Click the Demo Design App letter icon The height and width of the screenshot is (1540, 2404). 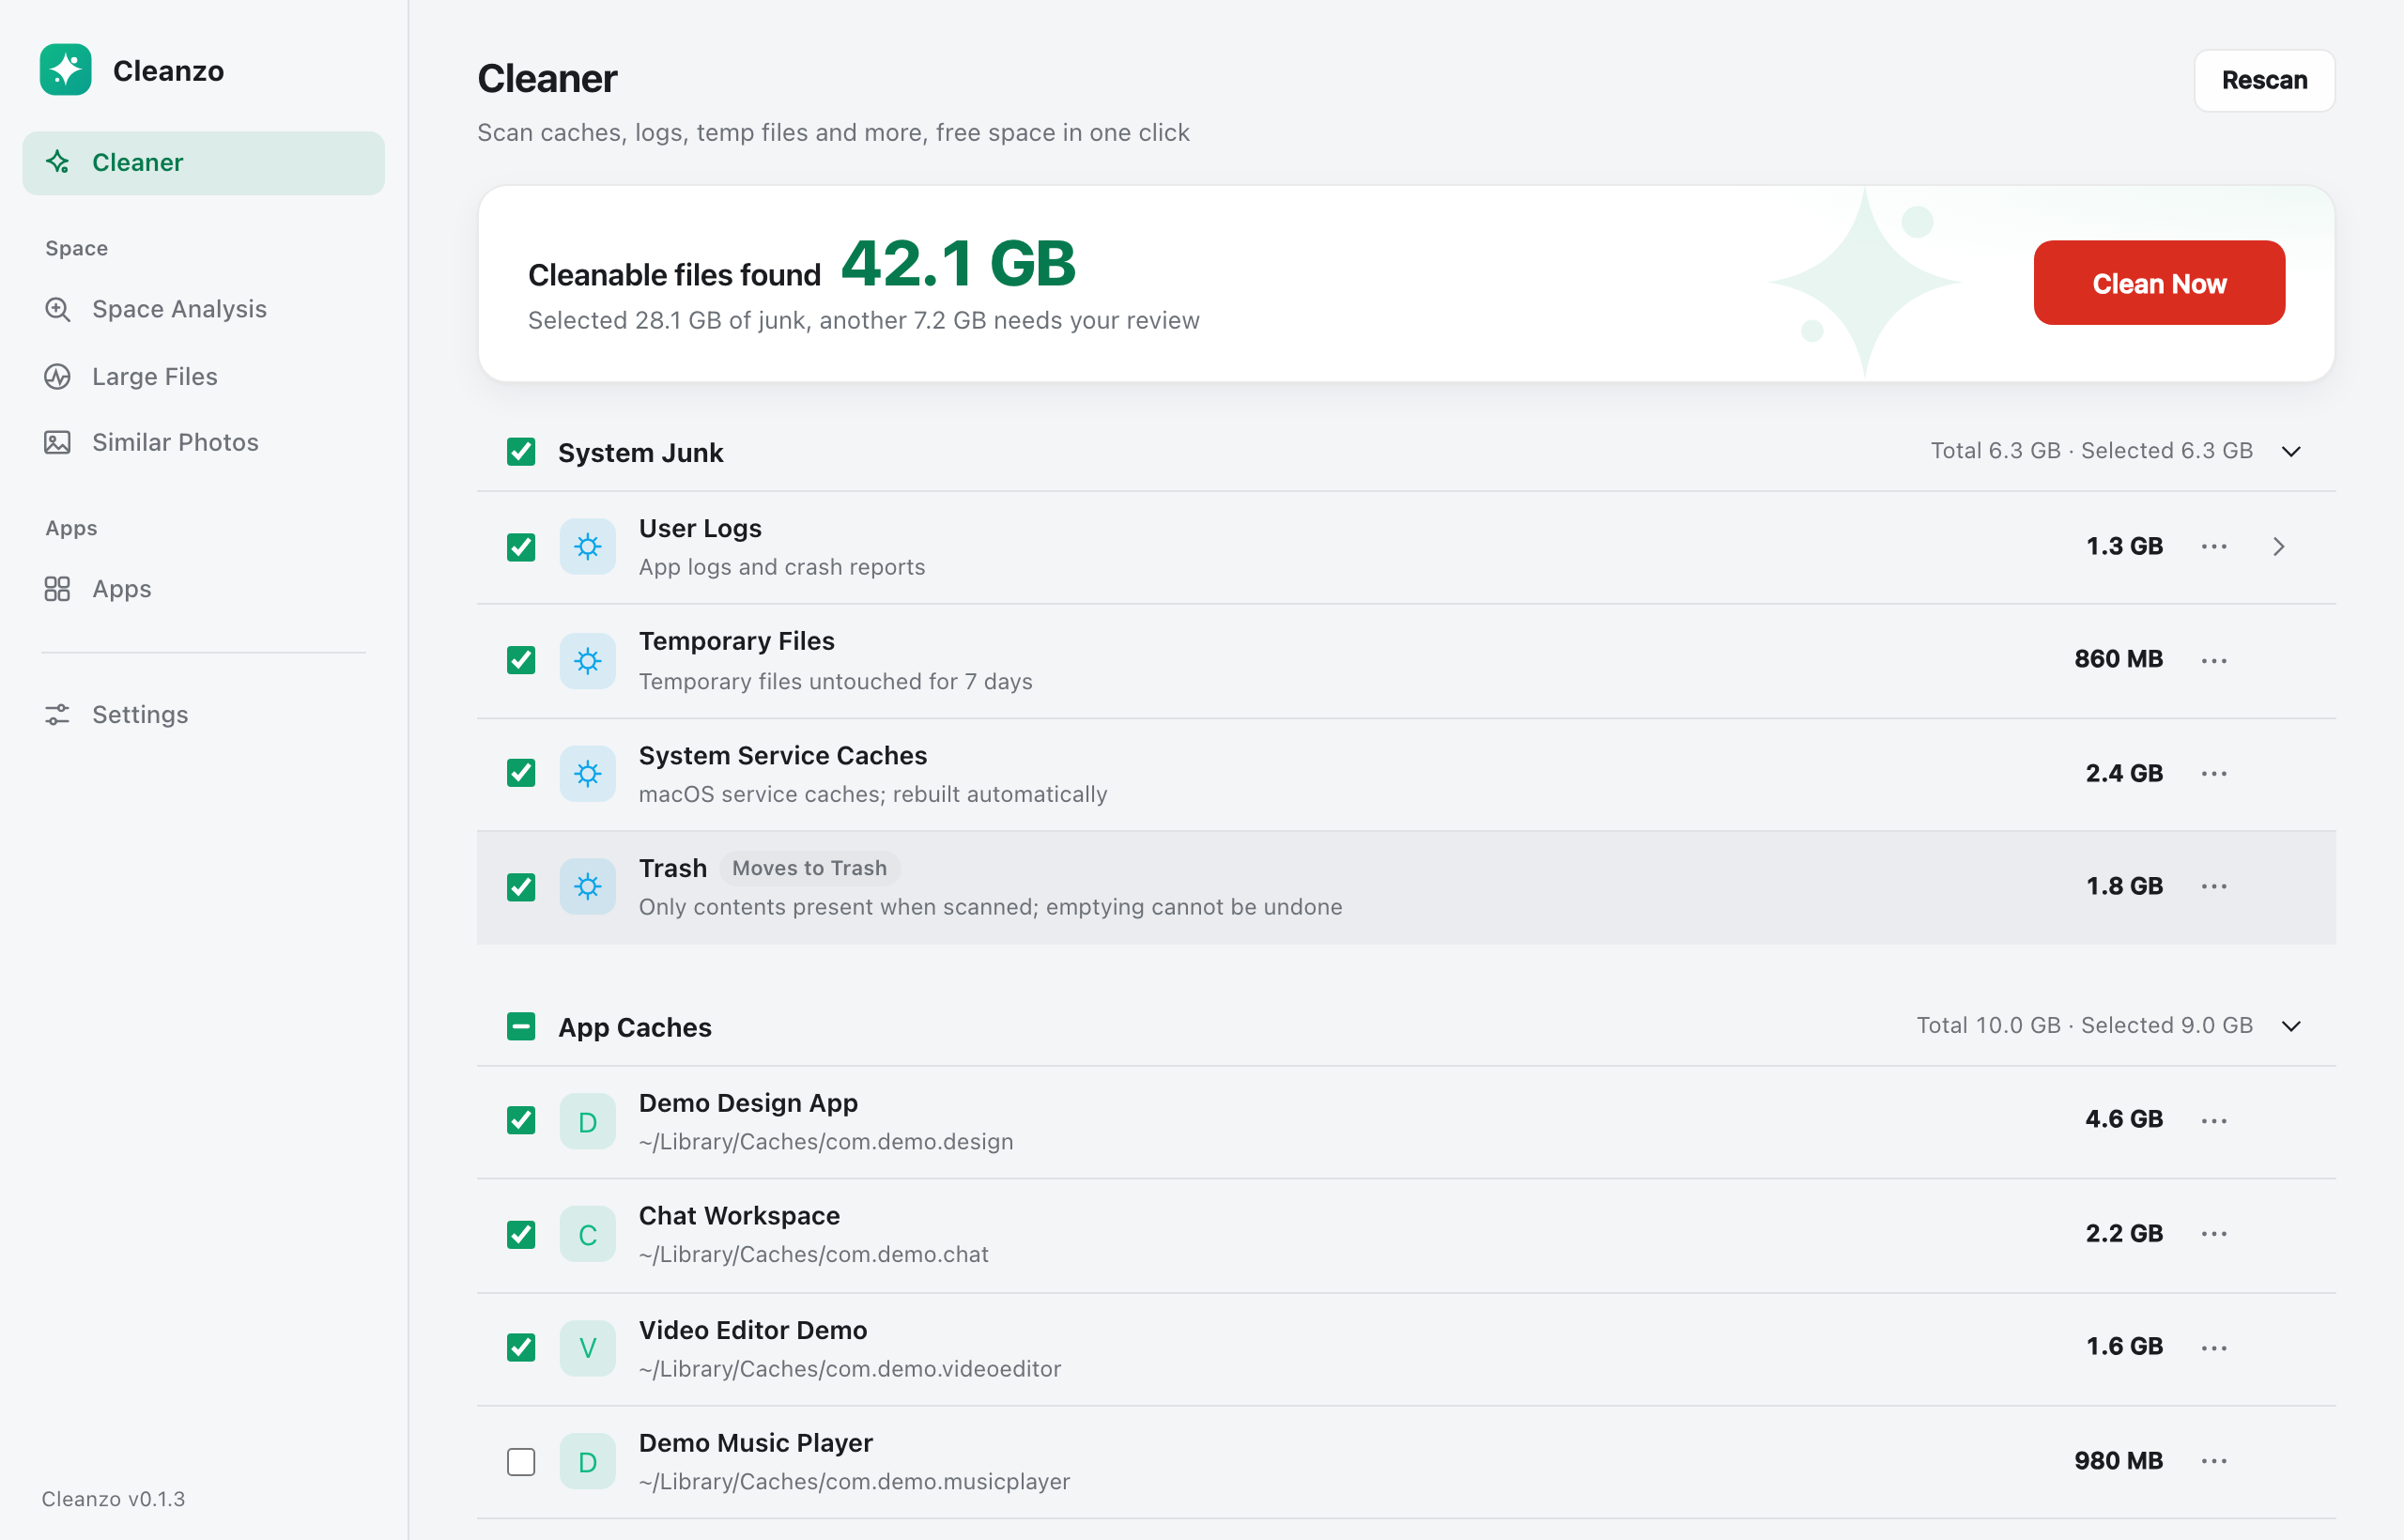click(x=588, y=1121)
